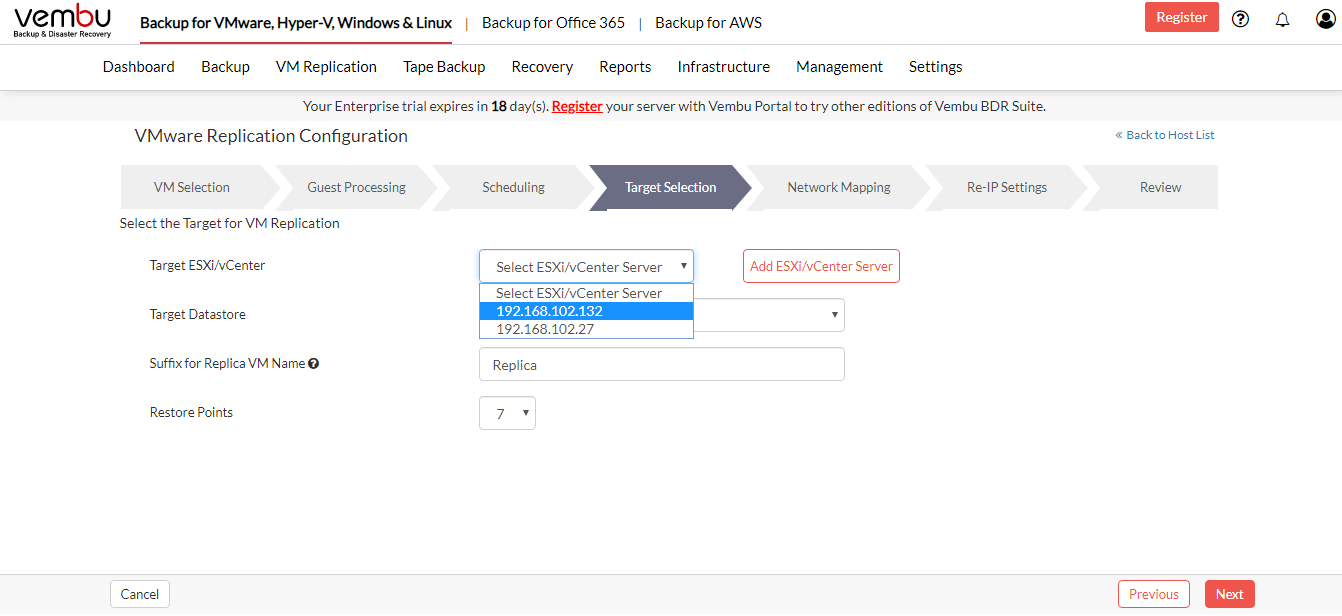Open the Management menu

pyautogui.click(x=839, y=67)
